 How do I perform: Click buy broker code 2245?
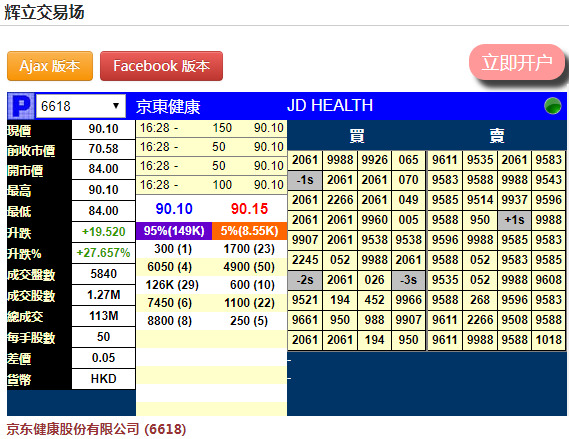click(305, 260)
